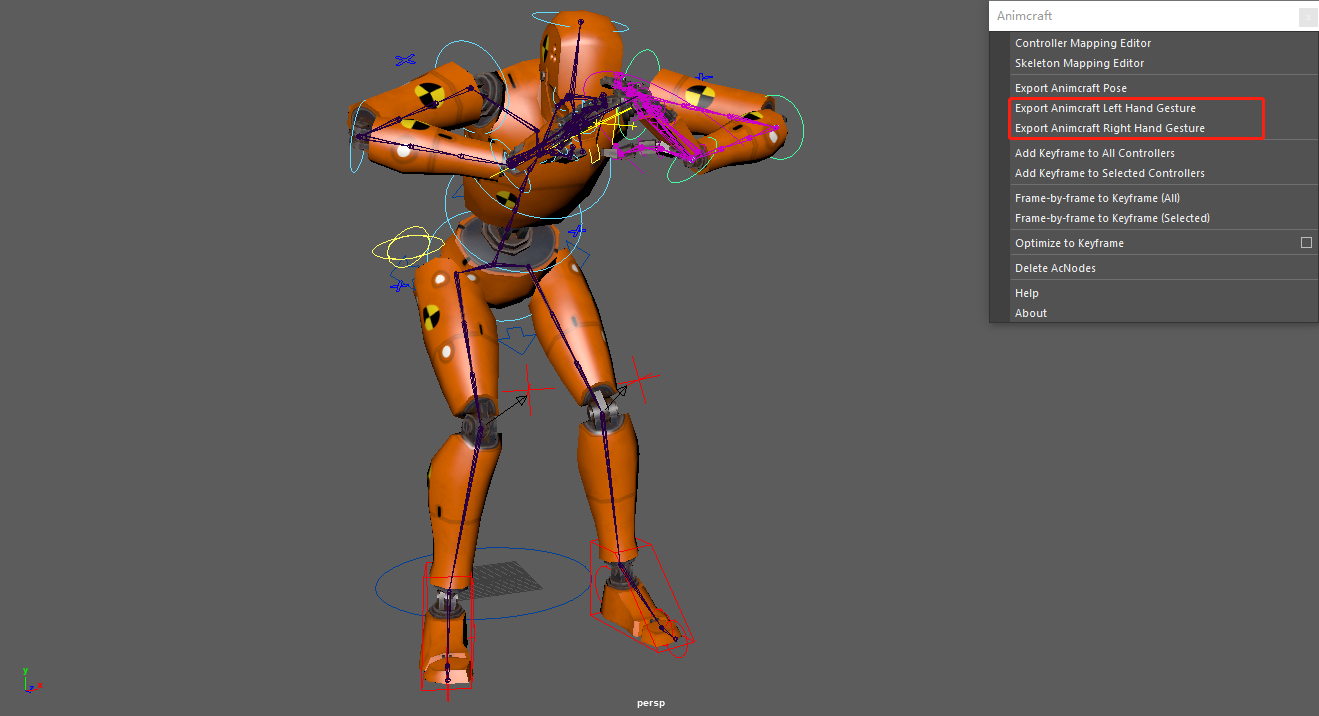Choose Add Keyframe to Selected Controllers

(1109, 173)
